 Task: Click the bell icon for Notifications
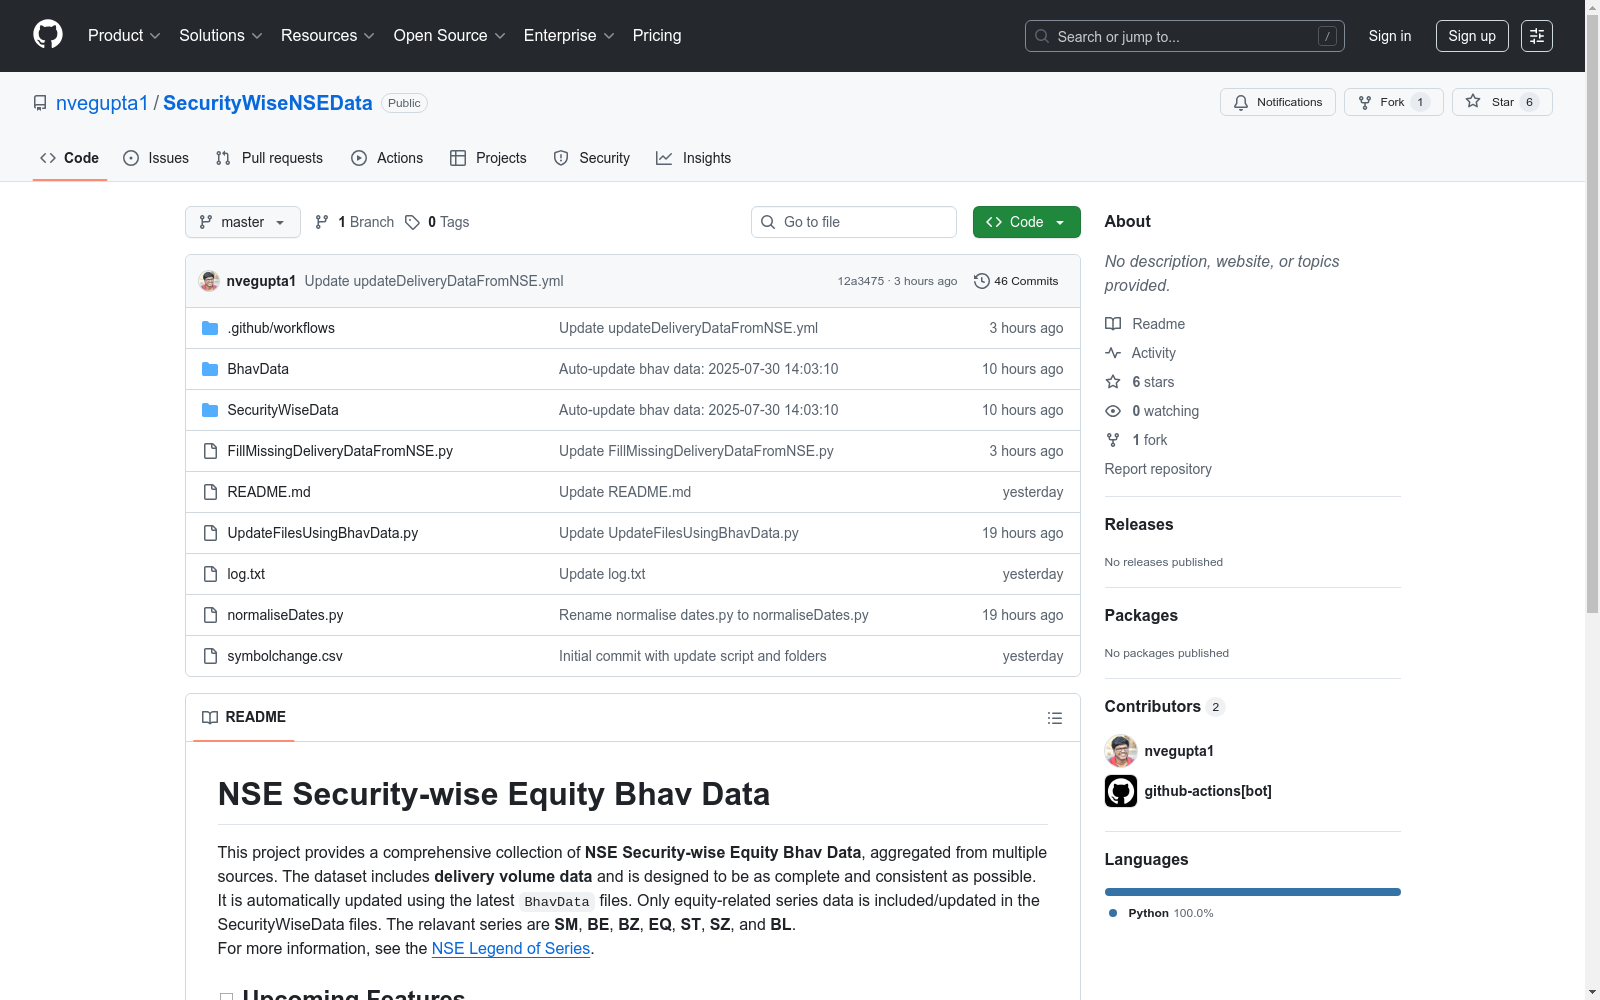coord(1241,102)
